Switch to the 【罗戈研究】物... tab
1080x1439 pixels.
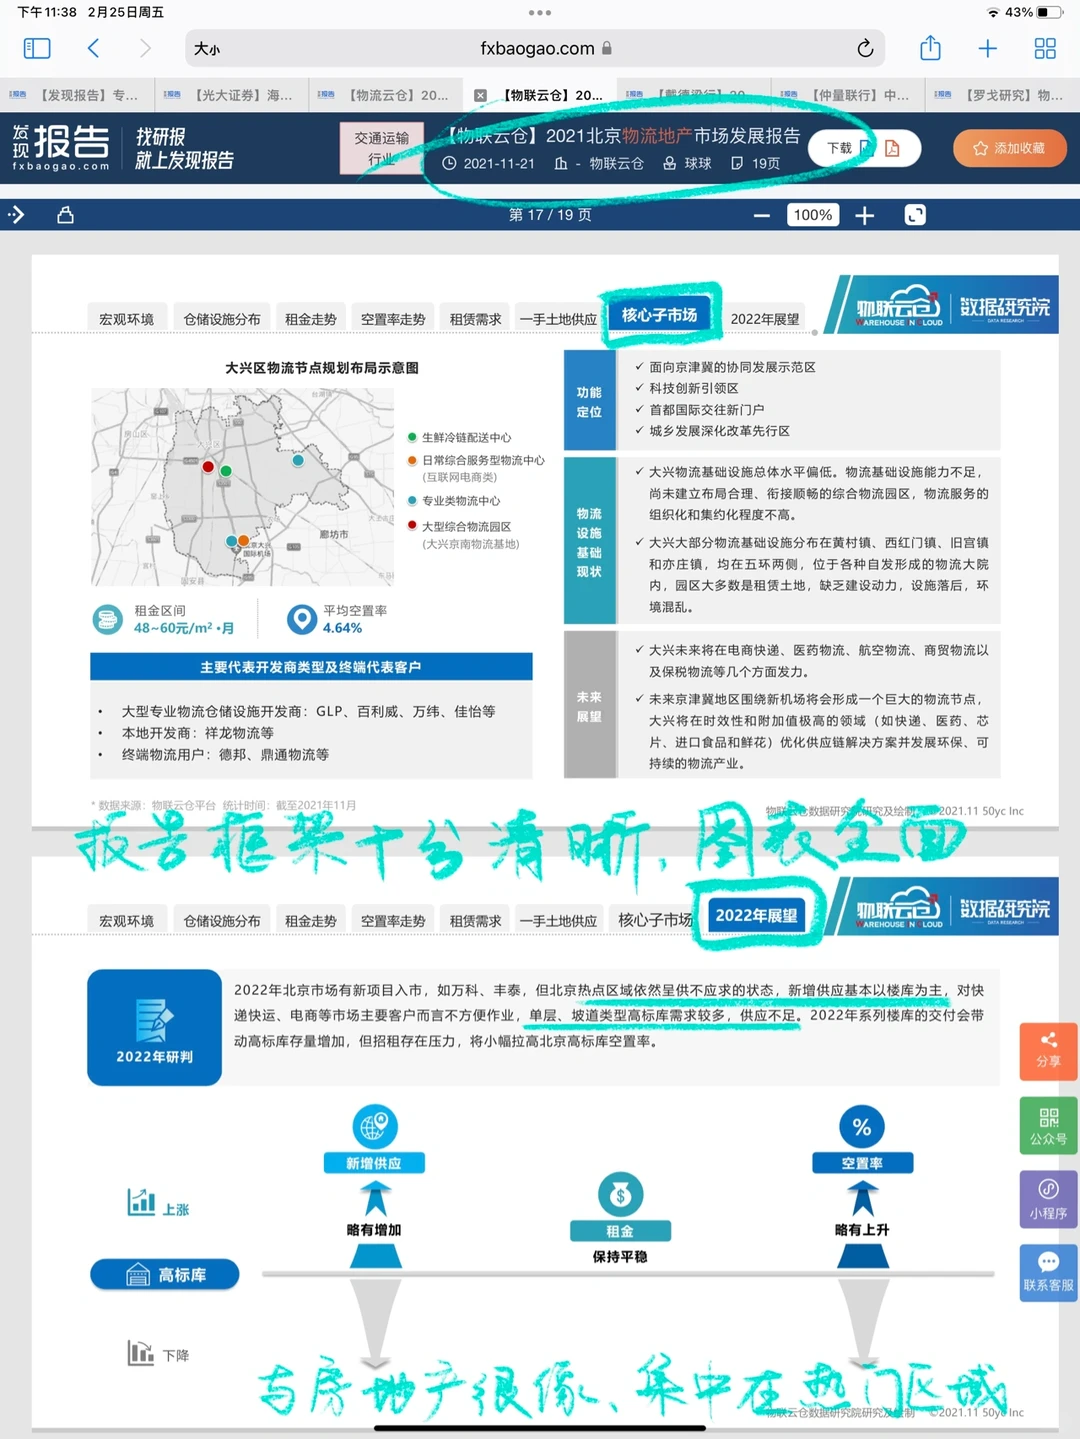pos(1002,95)
